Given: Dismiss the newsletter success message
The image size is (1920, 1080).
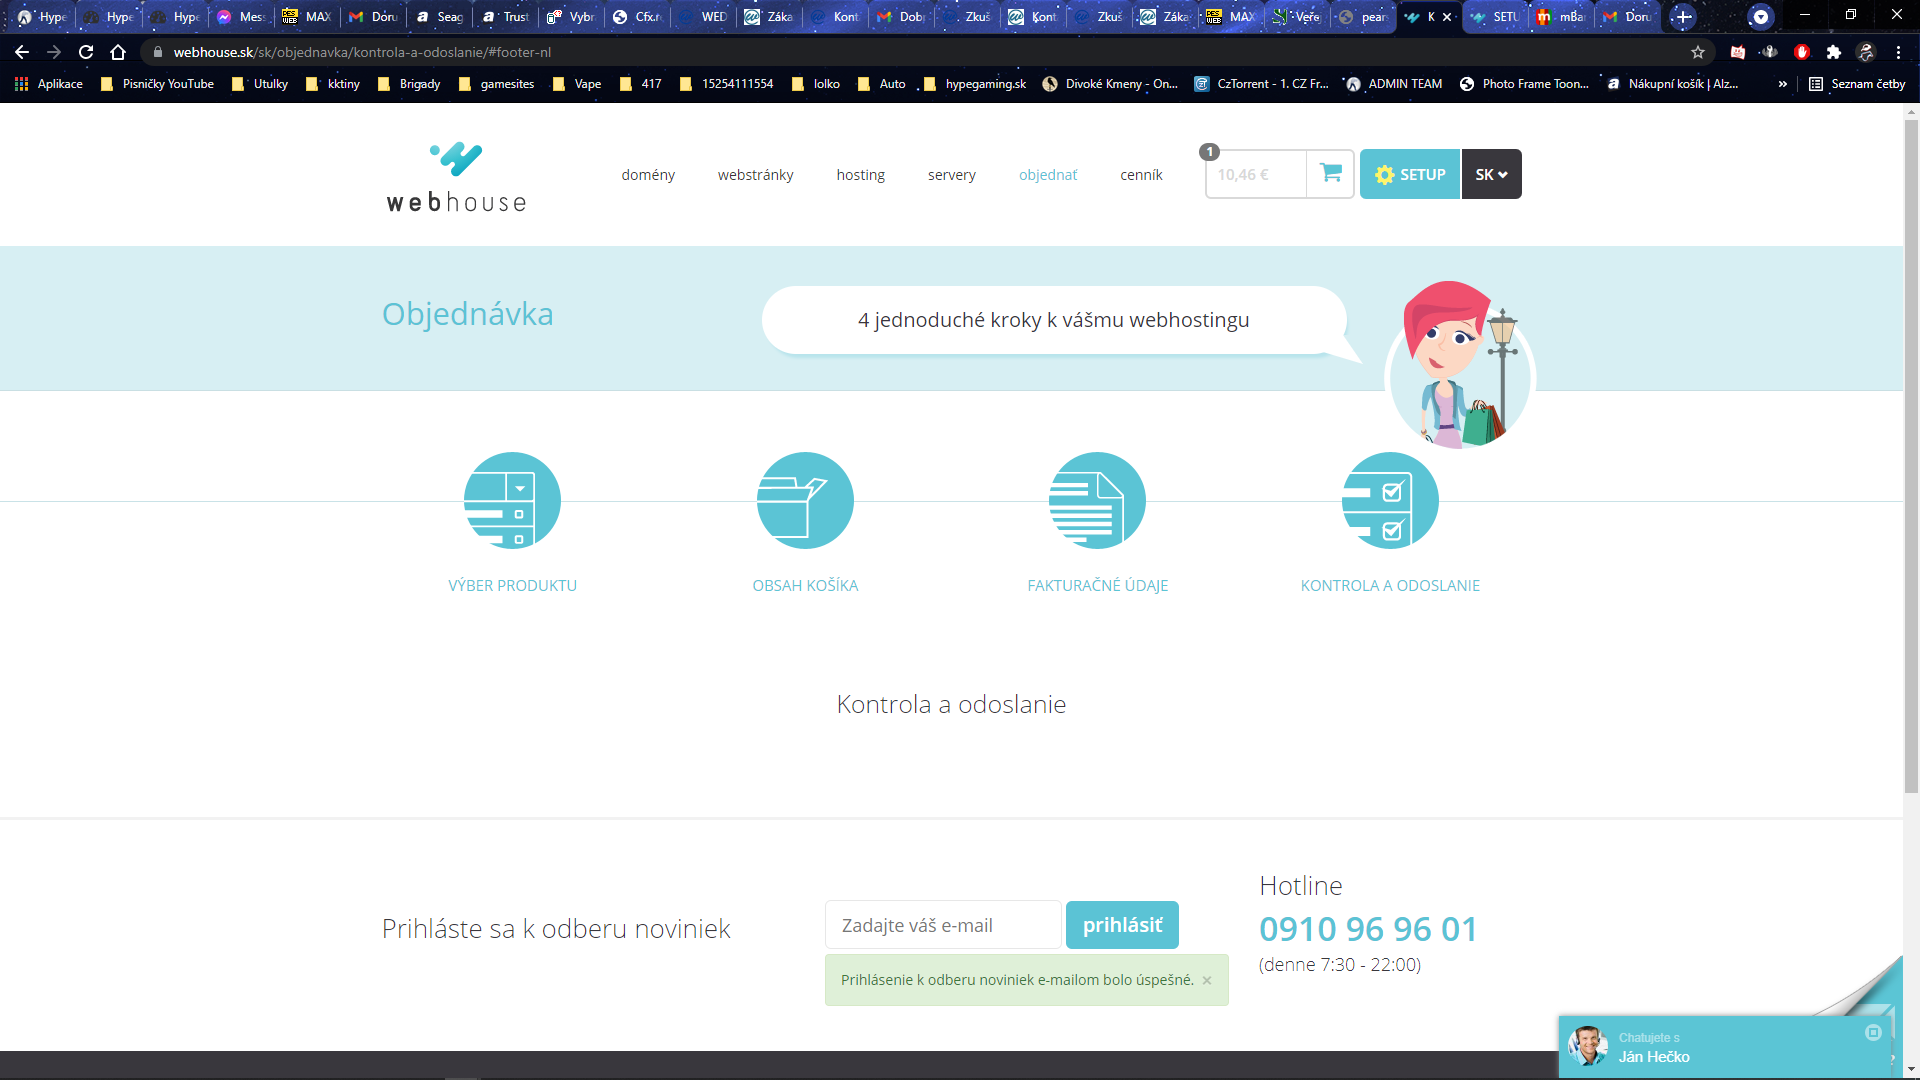Looking at the screenshot, I should (x=1207, y=980).
